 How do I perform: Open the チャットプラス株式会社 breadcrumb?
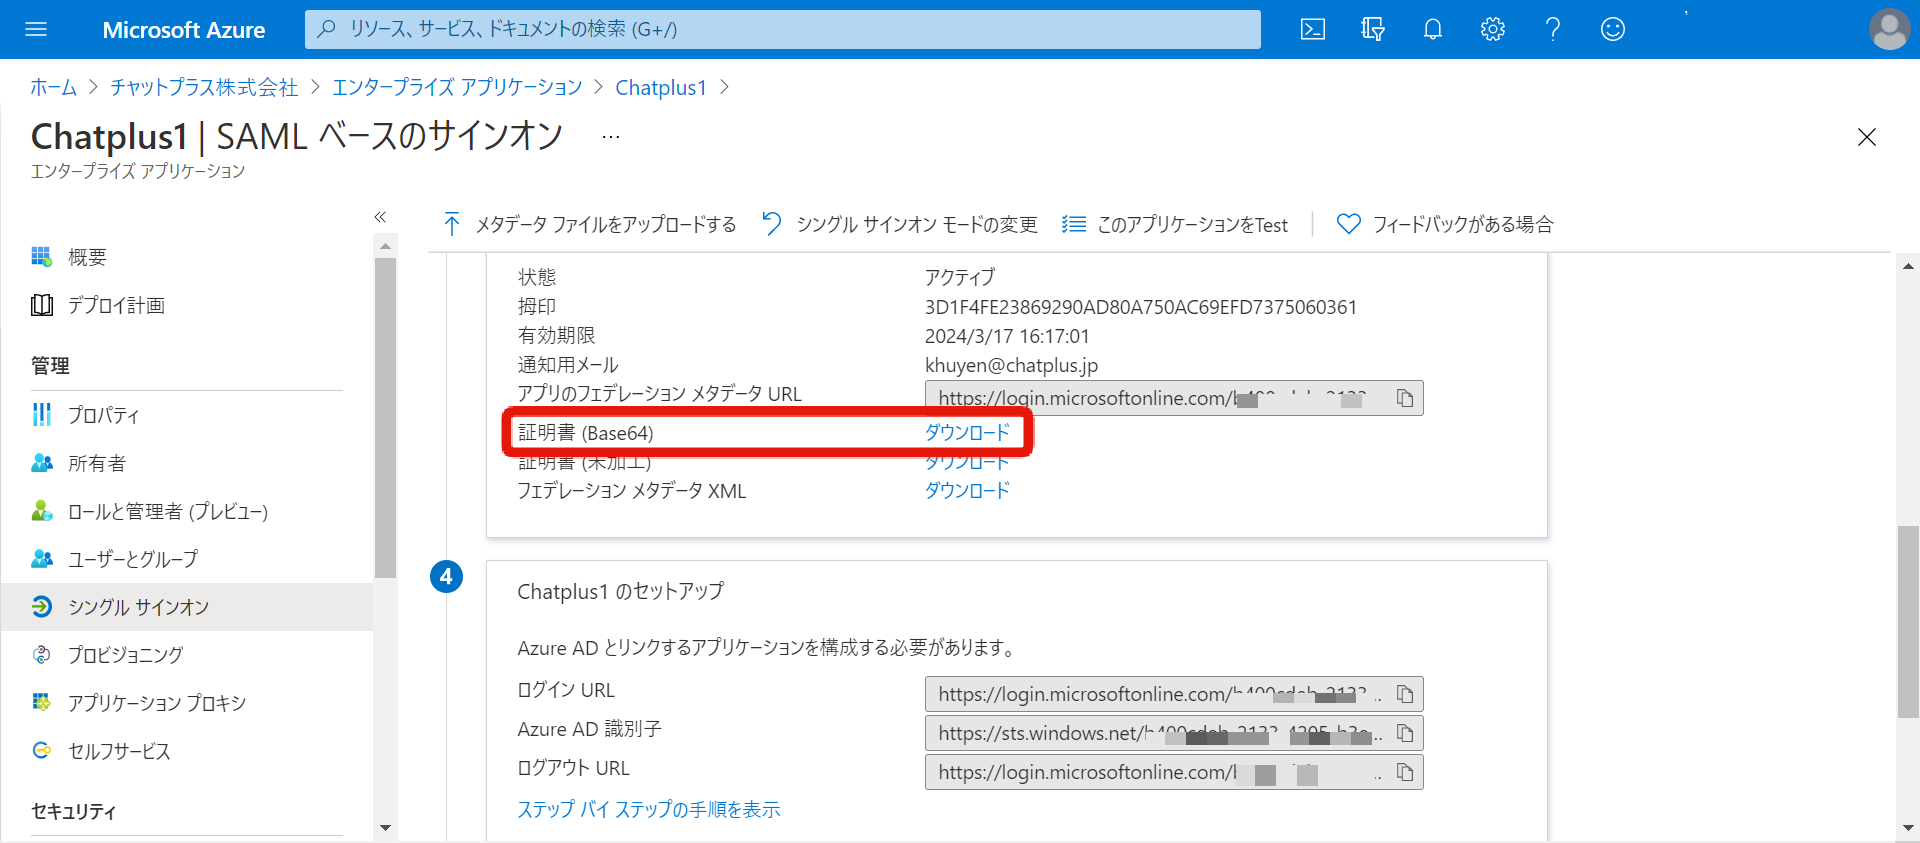click(204, 88)
